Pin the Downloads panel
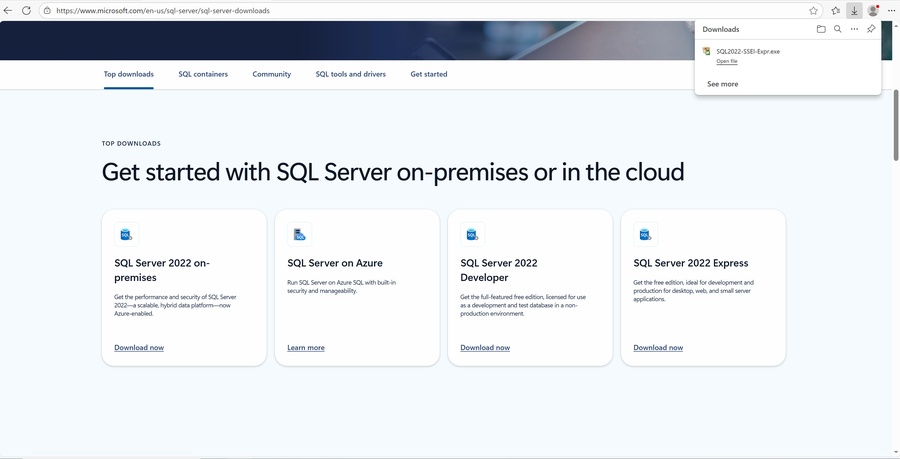Image resolution: width=900 pixels, height=459 pixels. (871, 29)
